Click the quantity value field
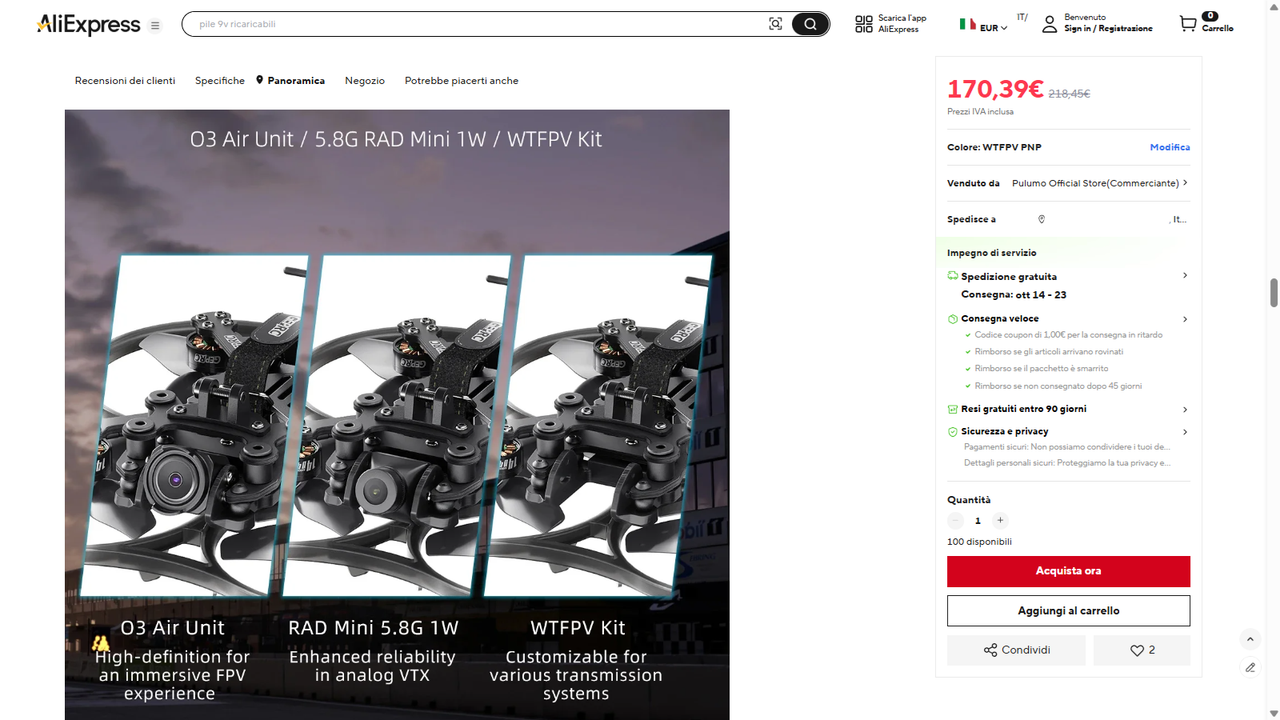The height and width of the screenshot is (720, 1280). (x=978, y=520)
